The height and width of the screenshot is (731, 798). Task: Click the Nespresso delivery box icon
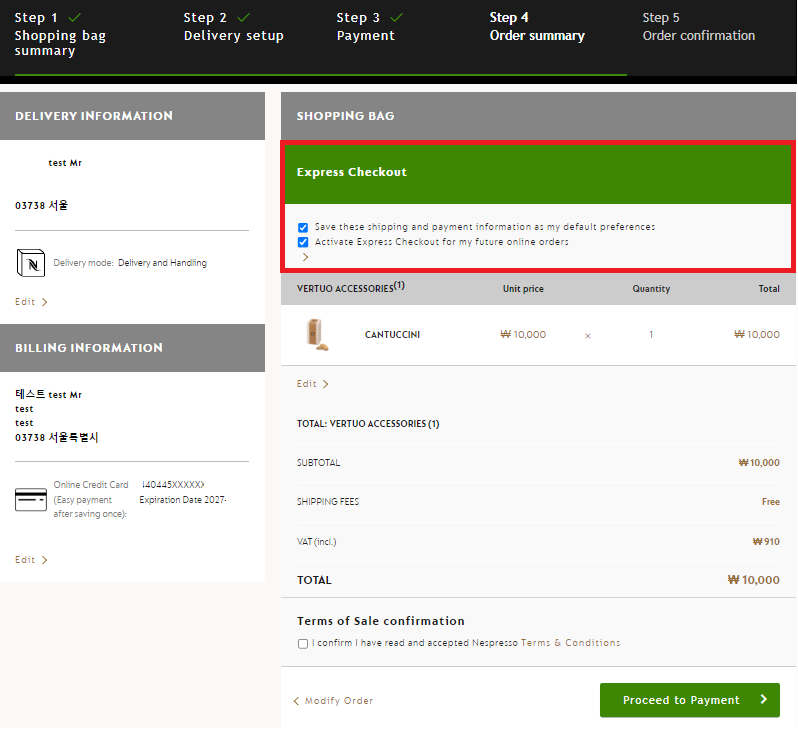click(x=31, y=263)
